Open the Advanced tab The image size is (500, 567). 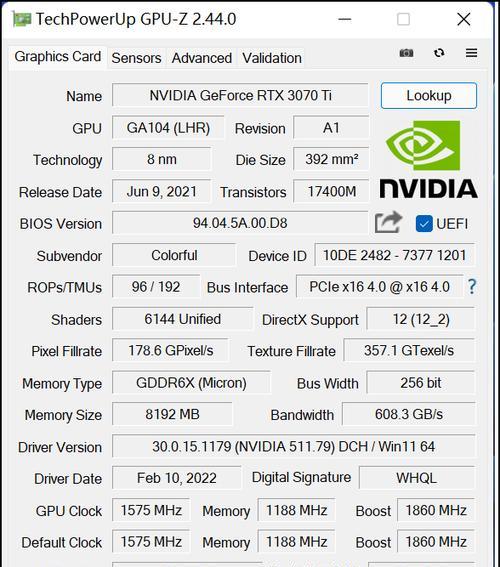pyautogui.click(x=202, y=58)
